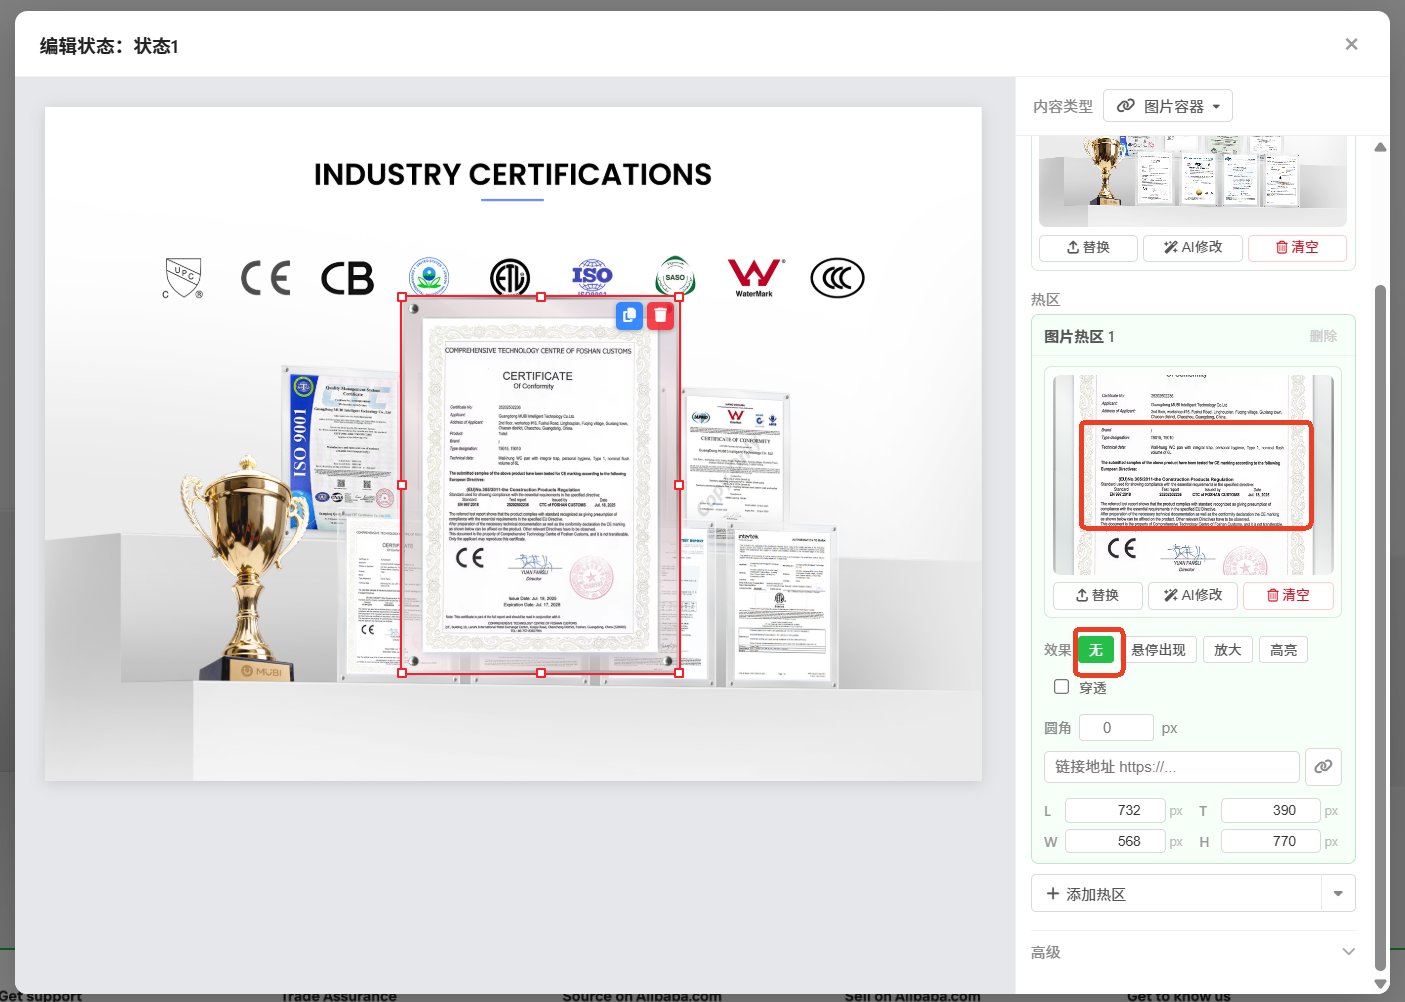Choose the 悬停出现 effect
1405x1002 pixels.
[1158, 650]
